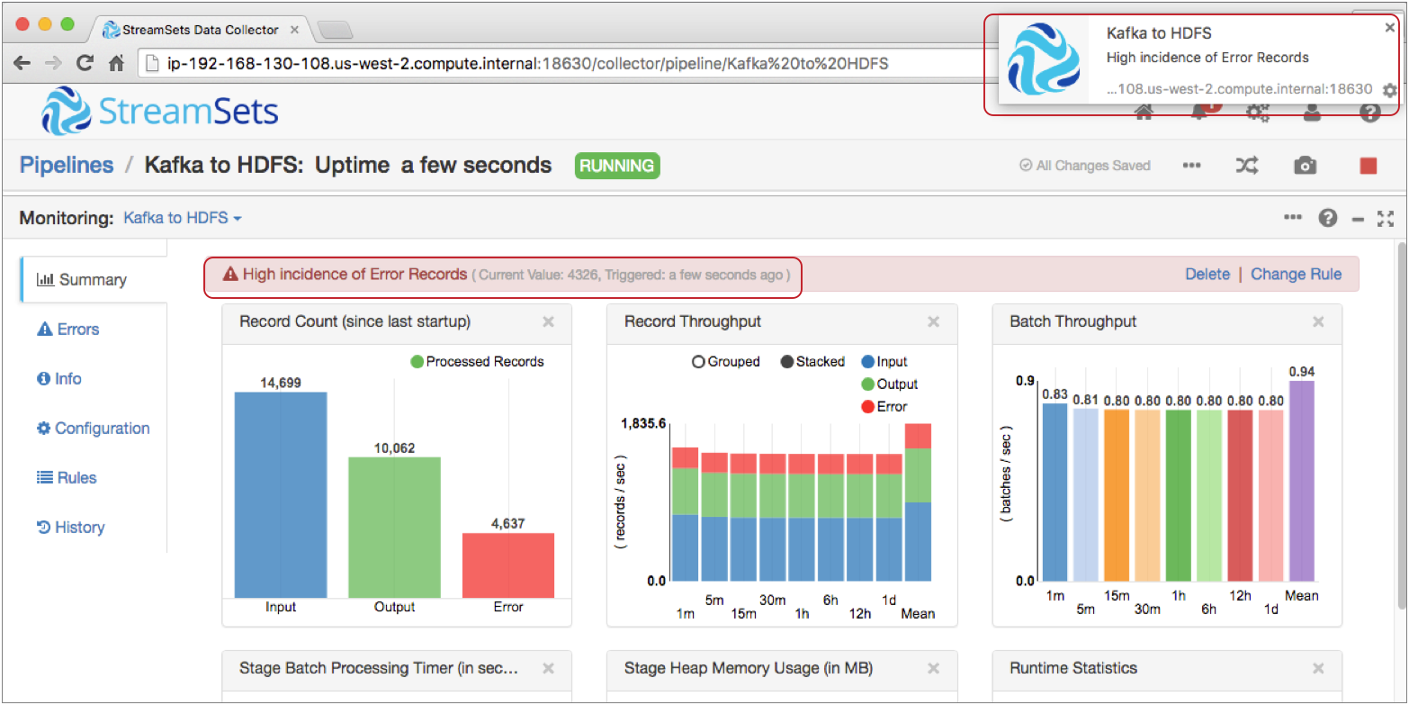The height and width of the screenshot is (705, 1409).
Task: Expand the monitoring panel ellipsis menu
Action: click(1293, 218)
